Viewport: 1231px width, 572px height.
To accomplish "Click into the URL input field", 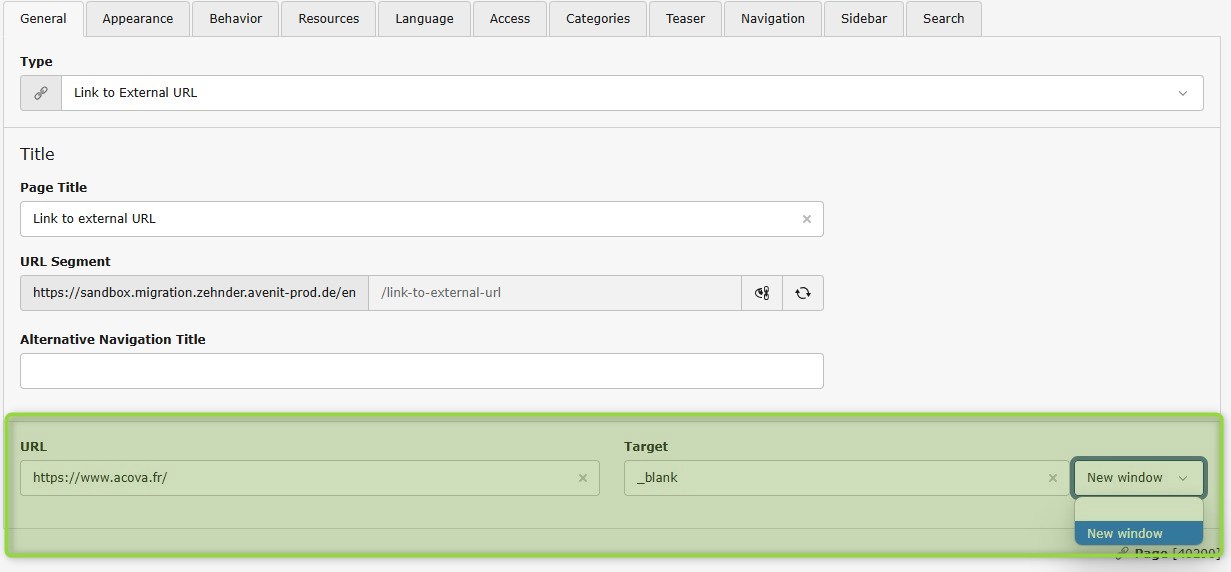I will point(300,478).
